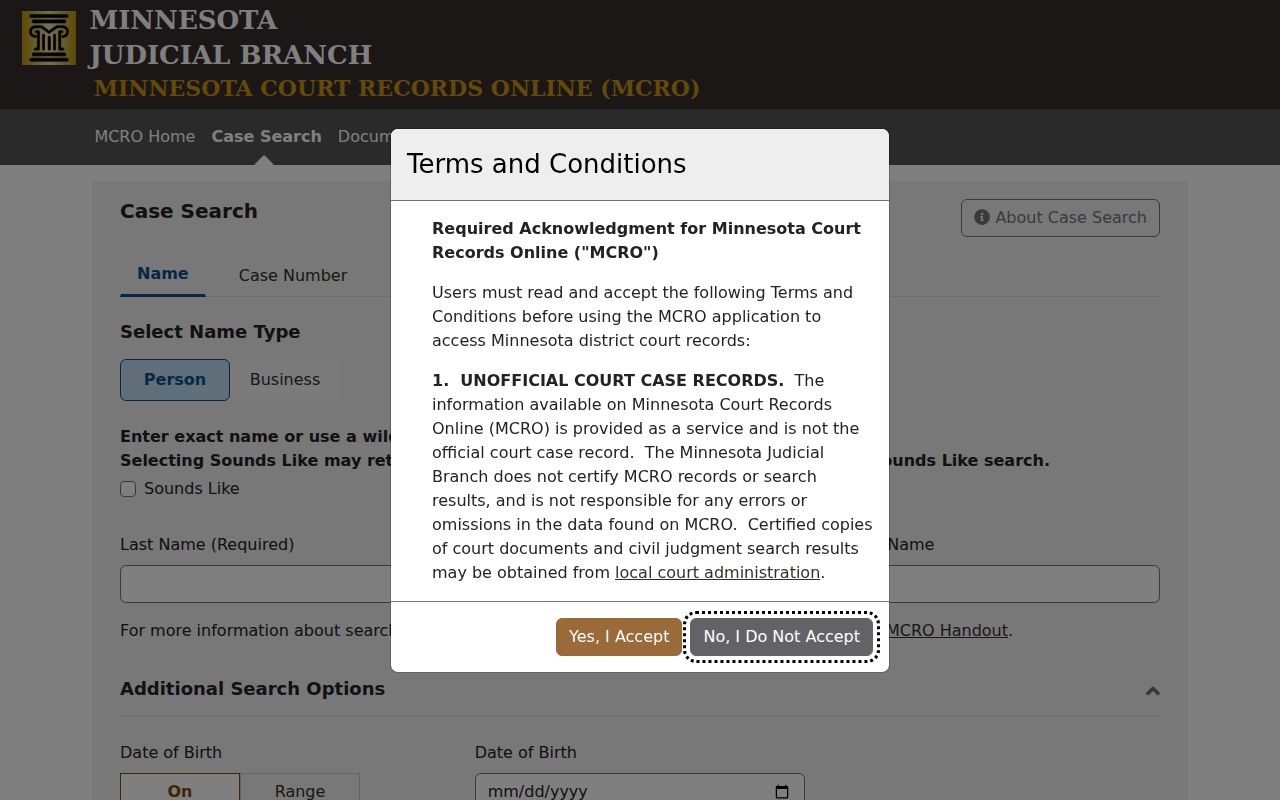
Task: Select the Business name type
Action: click(285, 380)
